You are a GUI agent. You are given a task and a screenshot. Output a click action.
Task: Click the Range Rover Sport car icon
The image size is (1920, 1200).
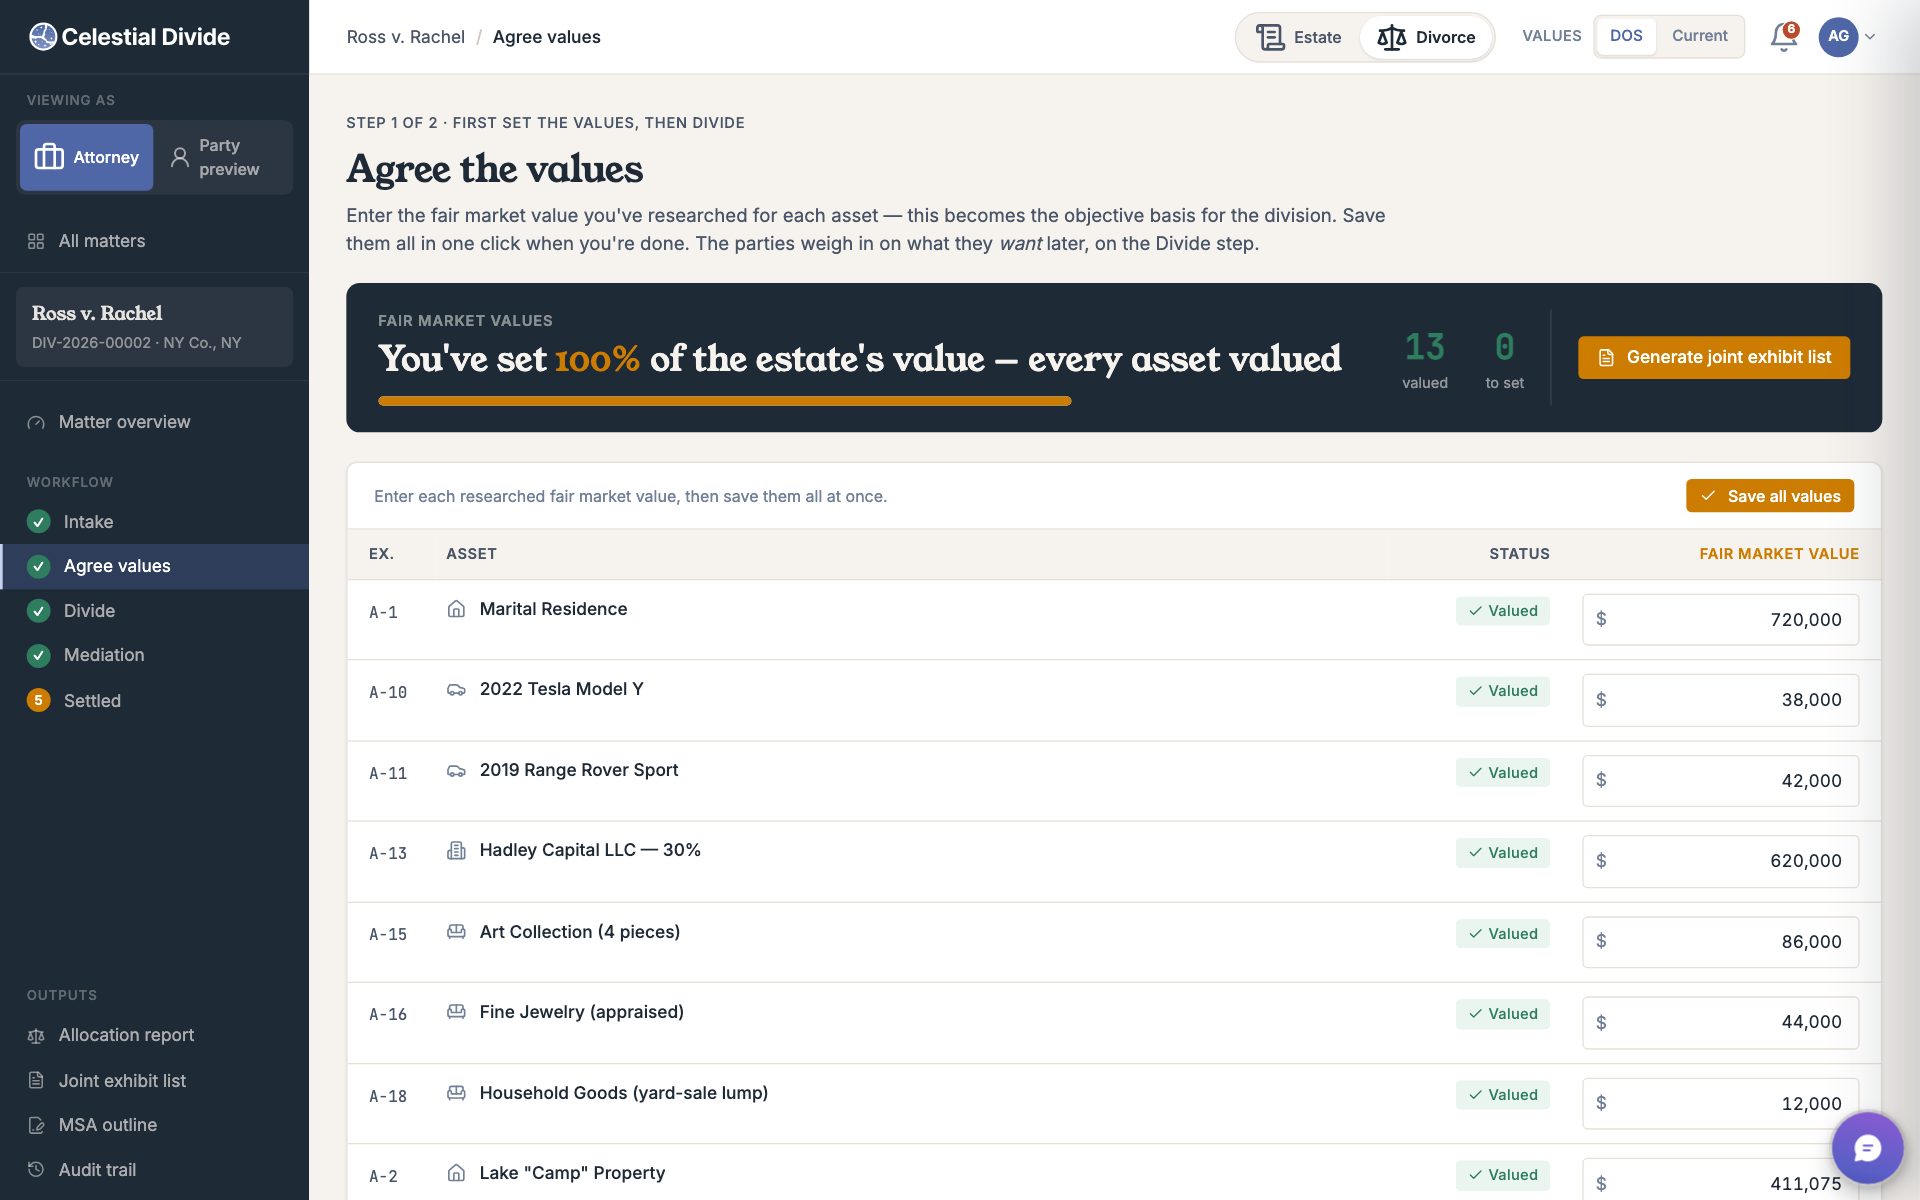click(456, 771)
